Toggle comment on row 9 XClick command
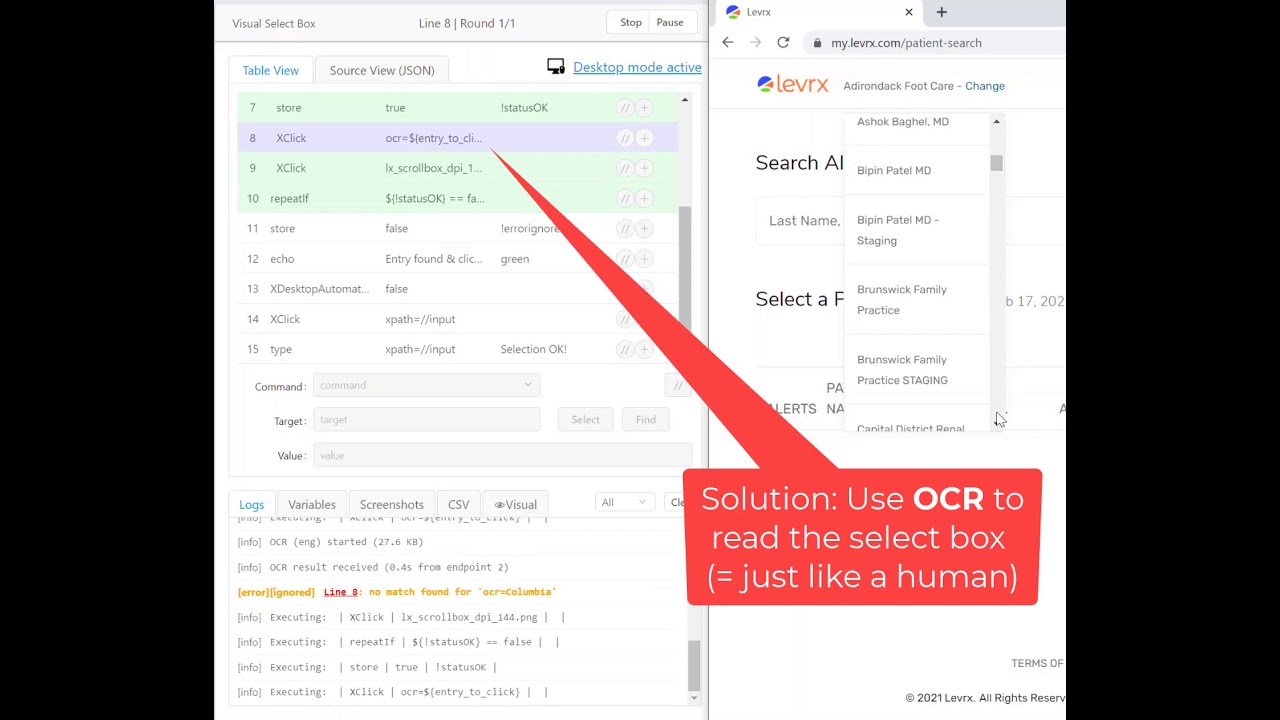Image resolution: width=1280 pixels, height=720 pixels. [625, 168]
